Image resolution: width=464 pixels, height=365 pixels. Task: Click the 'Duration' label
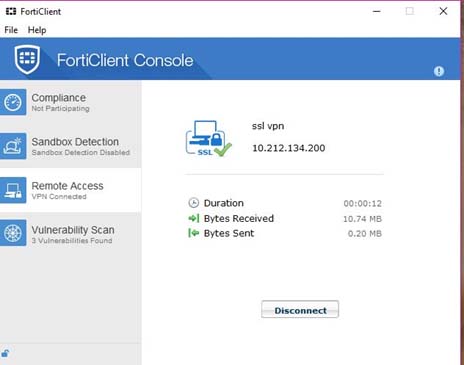[224, 203]
